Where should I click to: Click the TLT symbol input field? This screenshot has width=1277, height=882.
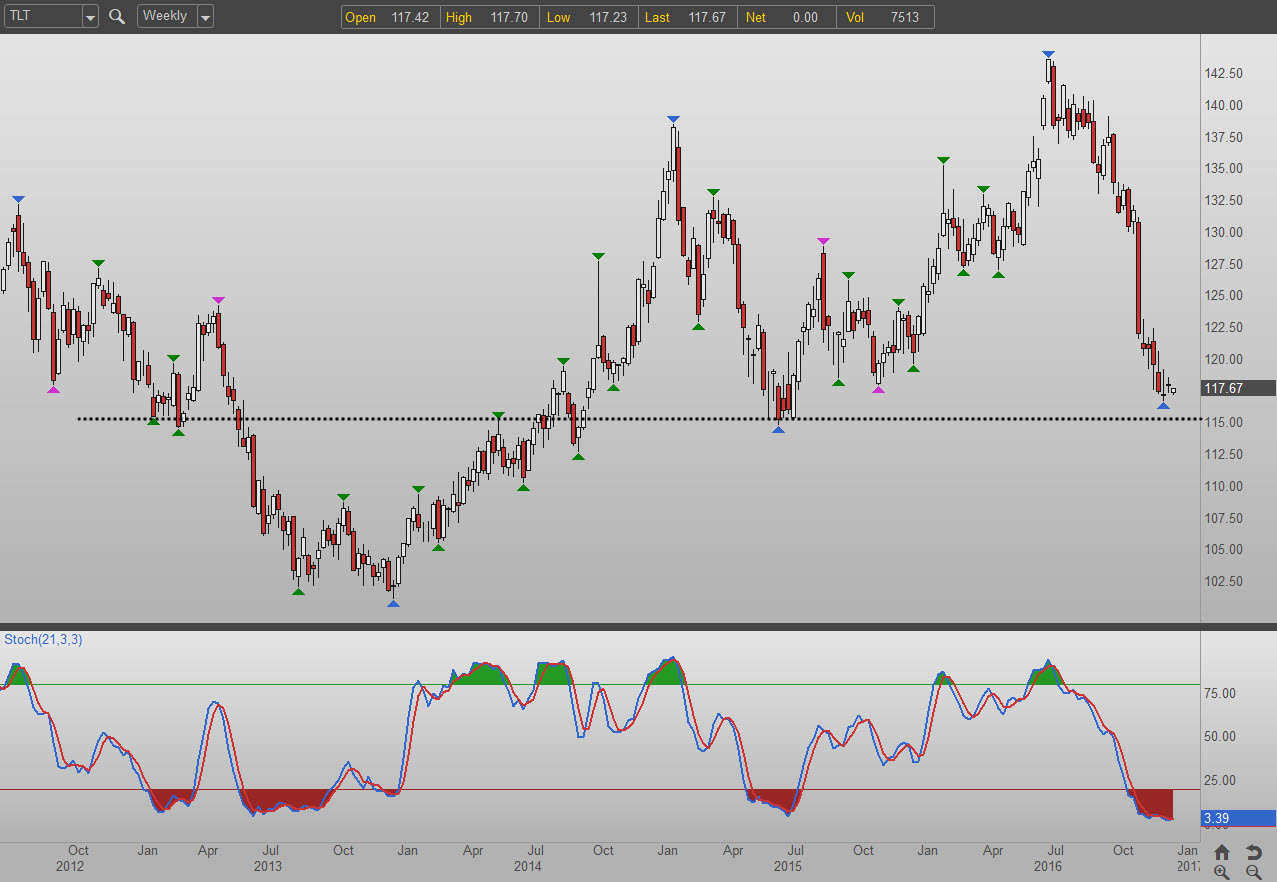(x=42, y=16)
